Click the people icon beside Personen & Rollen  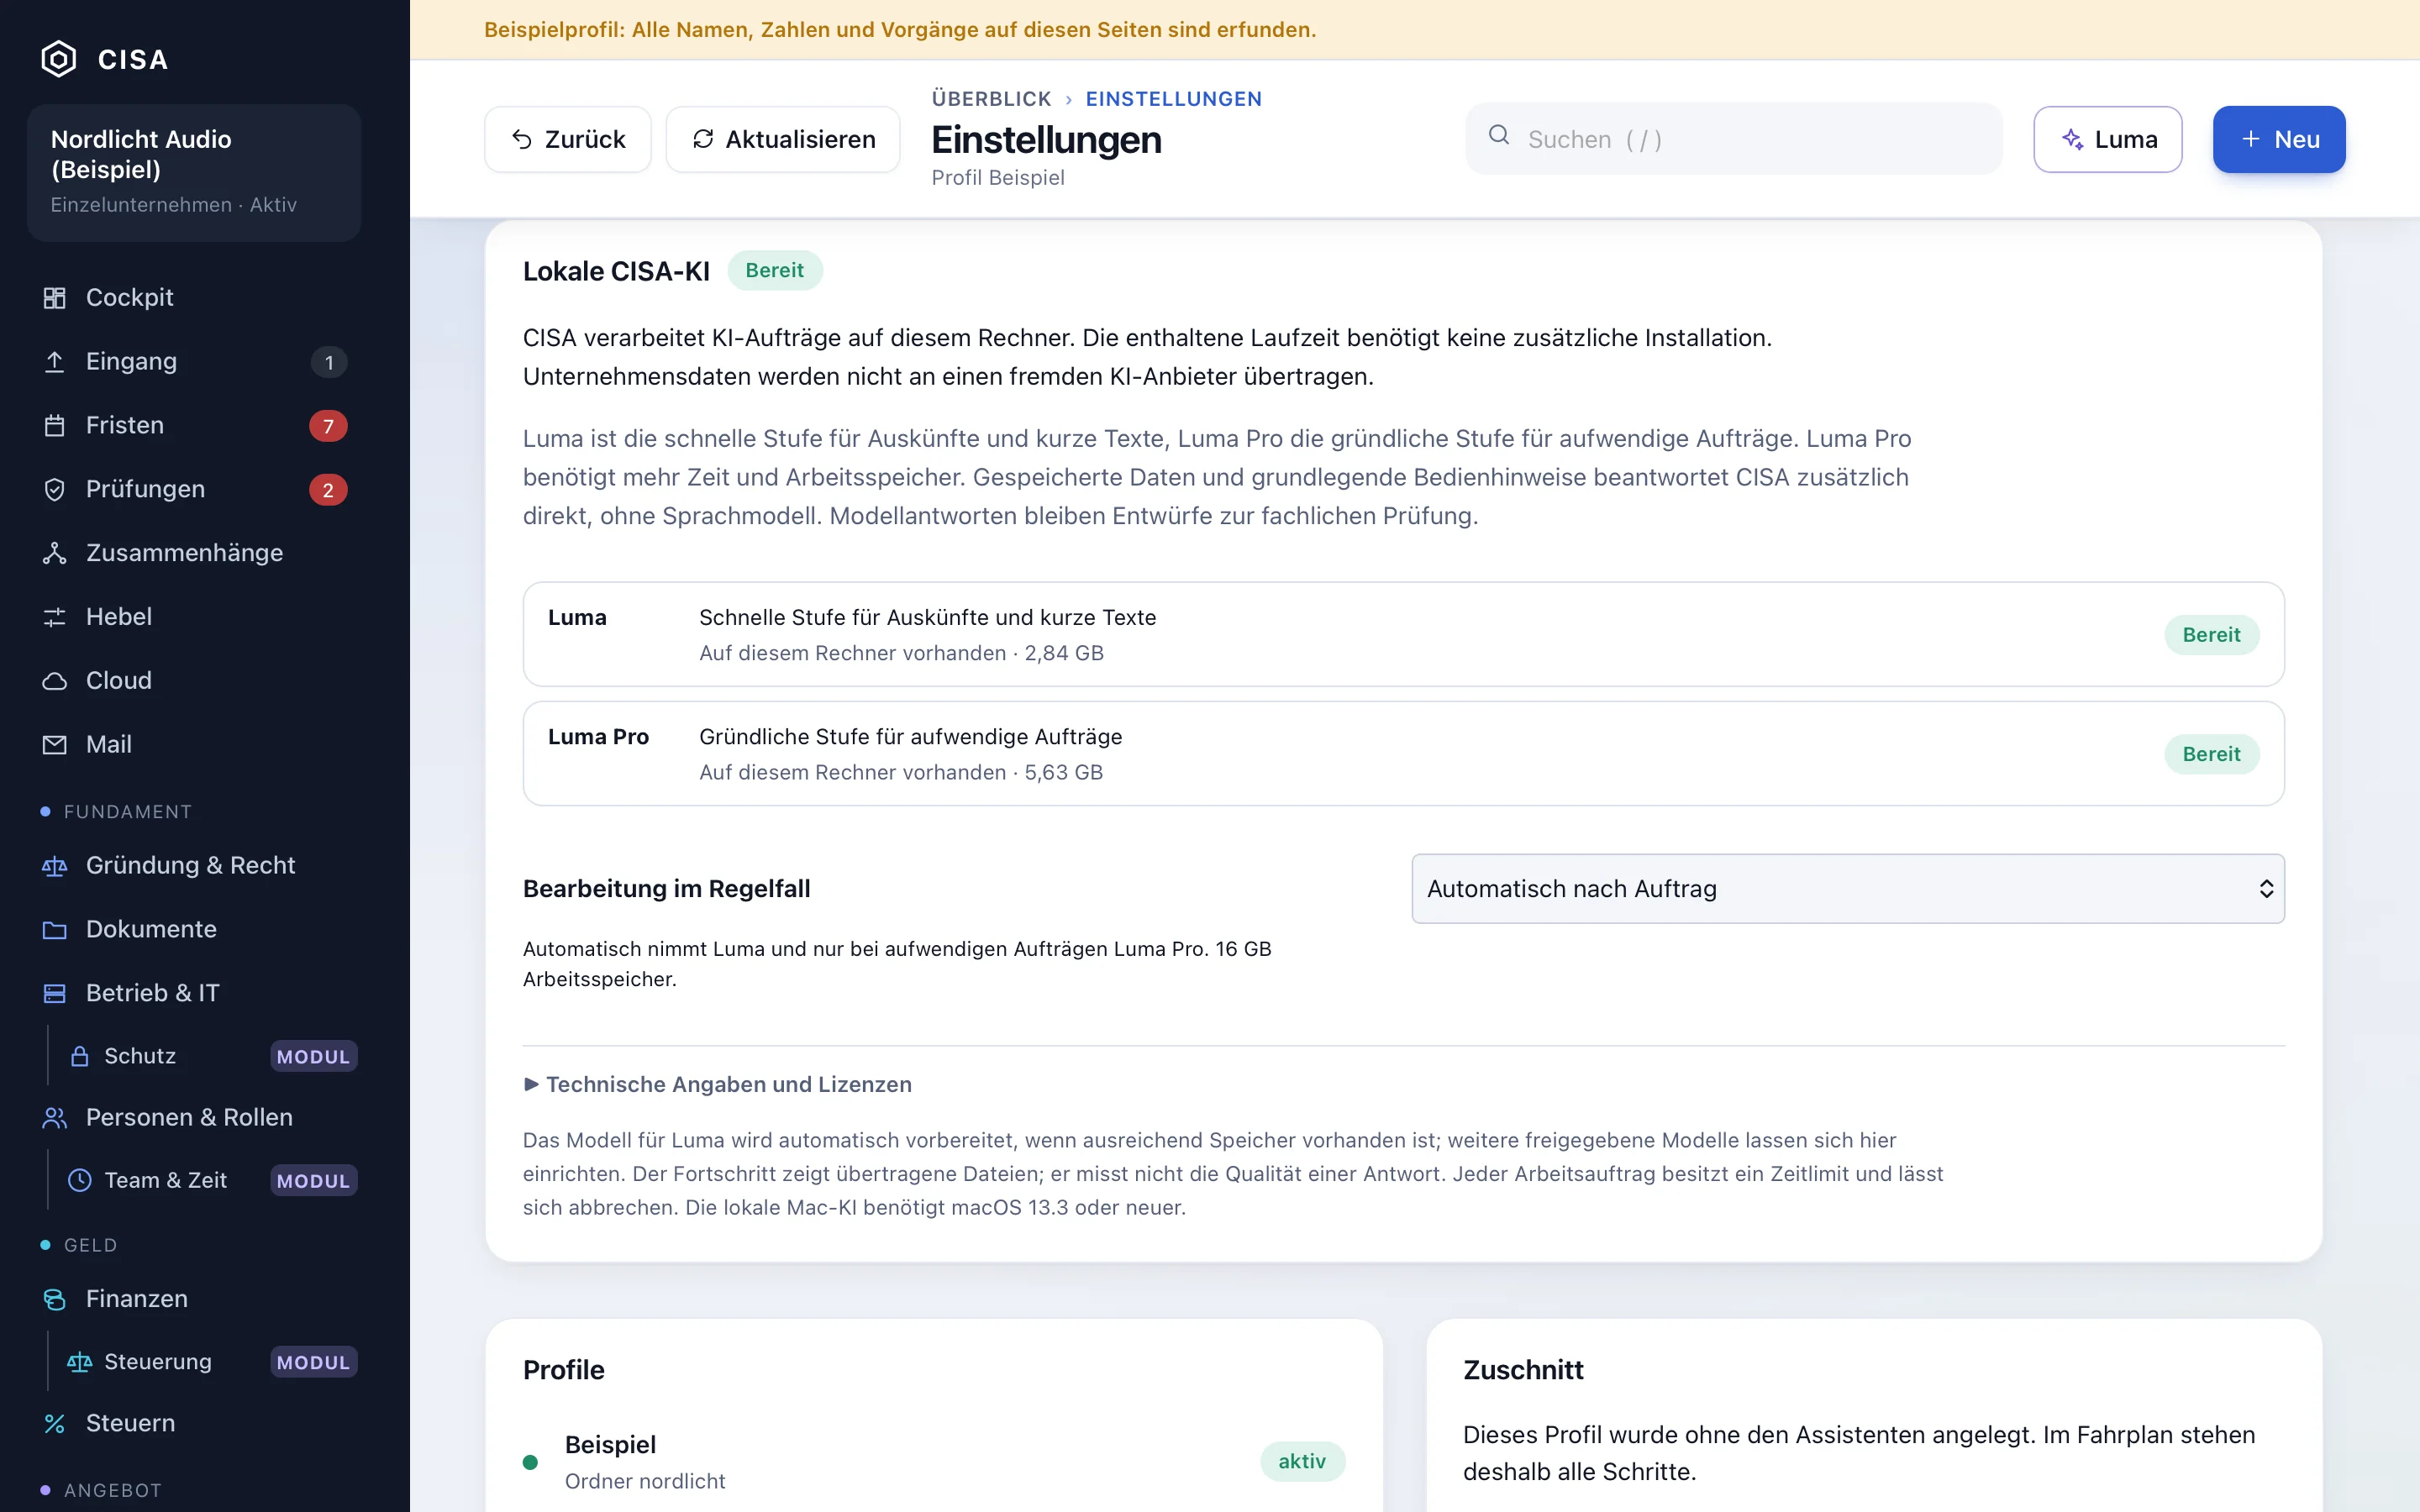[x=55, y=1118]
